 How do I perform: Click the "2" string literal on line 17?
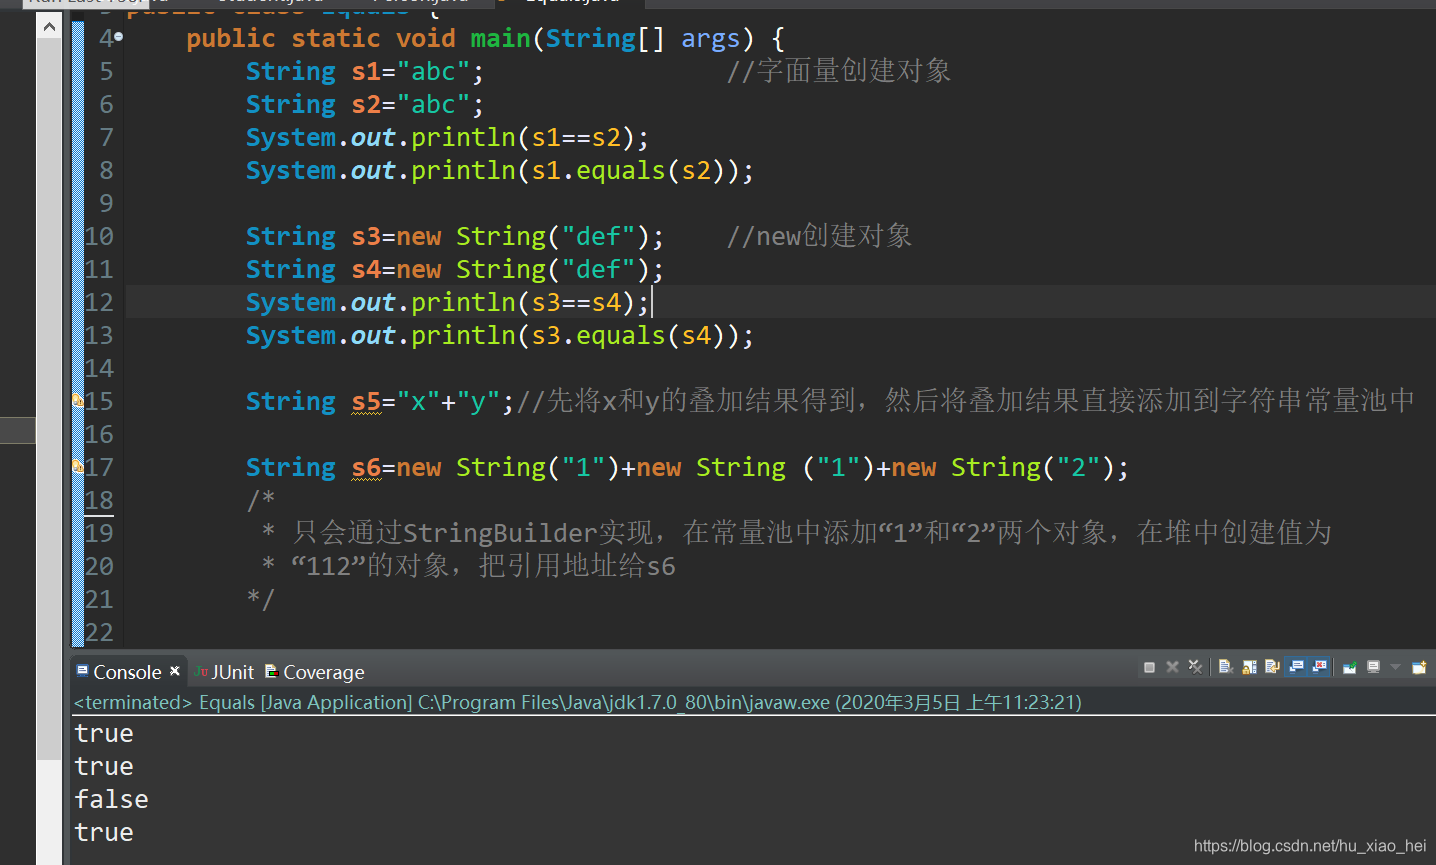[1078, 467]
